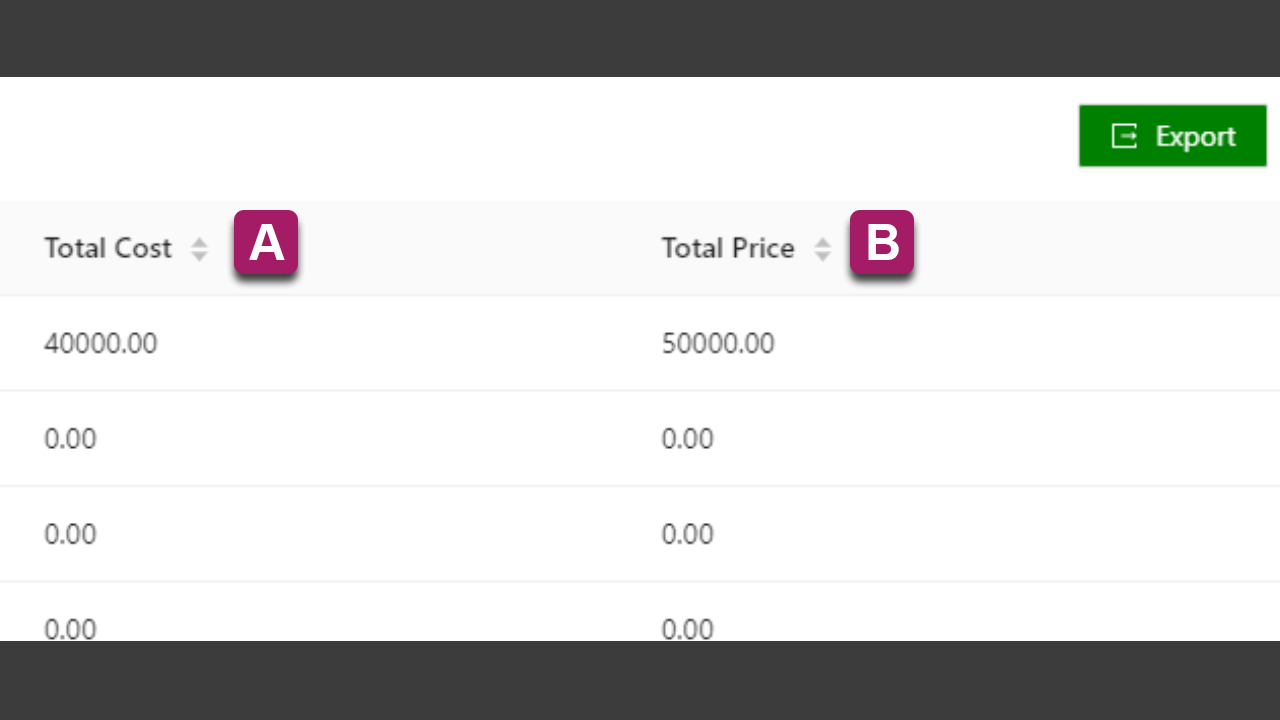The width and height of the screenshot is (1280, 720).
Task: Click the magenta A annotation badge
Action: [266, 242]
